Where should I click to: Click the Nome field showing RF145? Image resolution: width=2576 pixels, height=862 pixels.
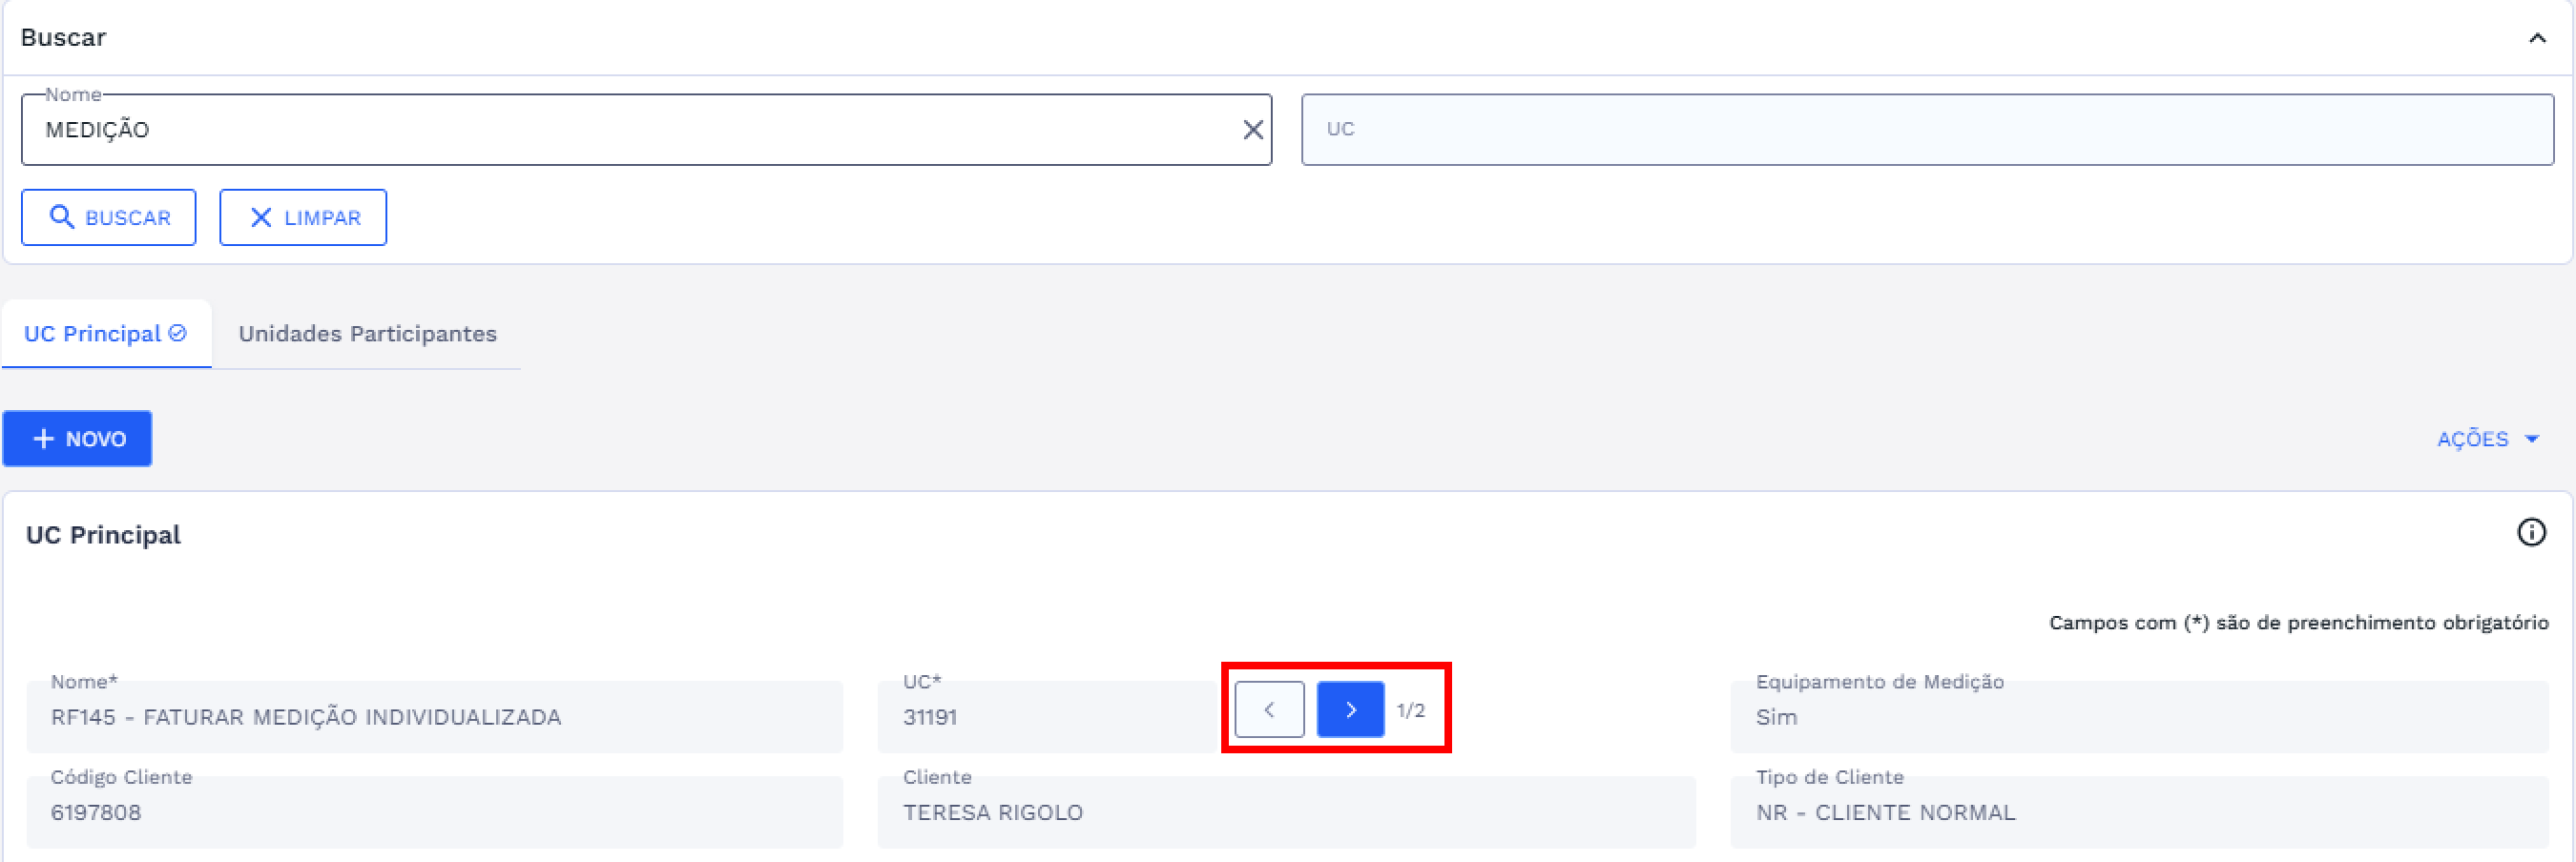(x=435, y=717)
